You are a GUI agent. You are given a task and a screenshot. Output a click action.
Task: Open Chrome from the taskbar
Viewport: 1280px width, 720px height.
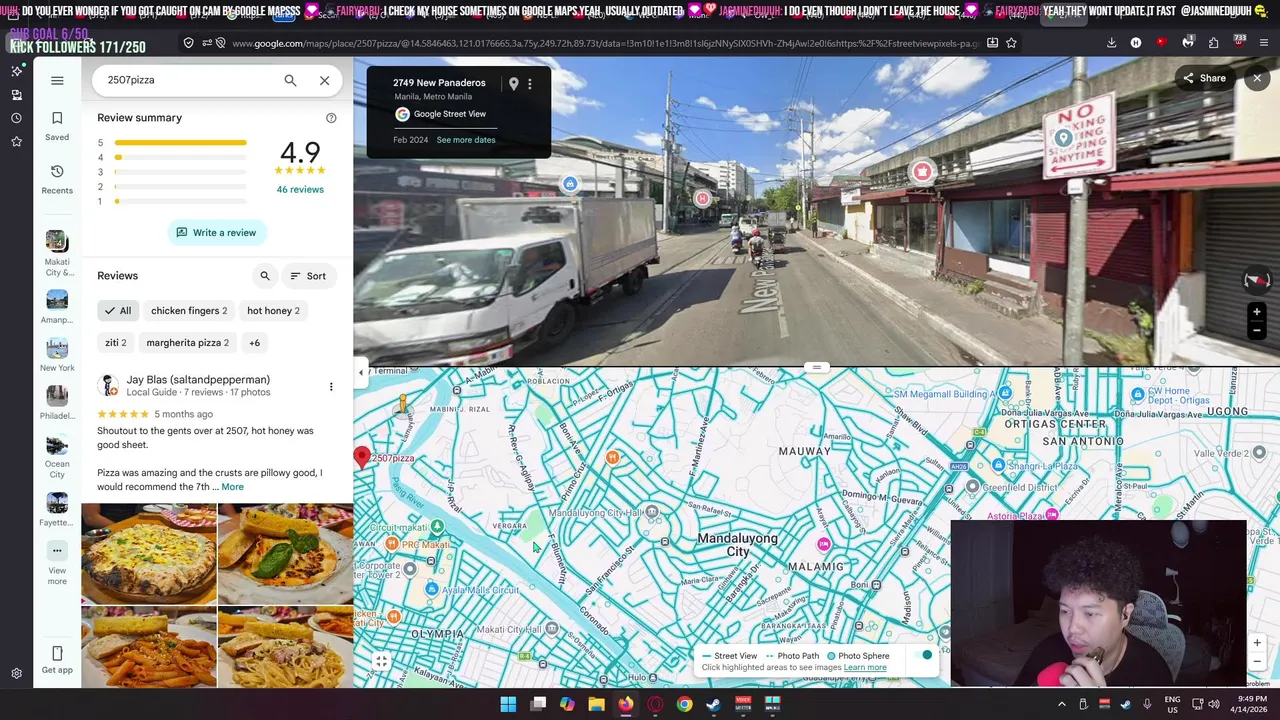[x=684, y=704]
